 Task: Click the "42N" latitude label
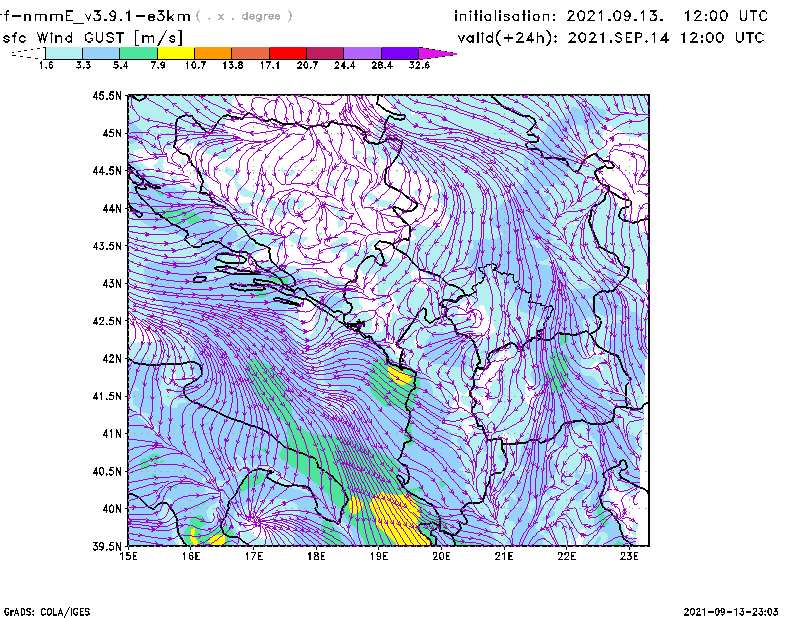[112, 359]
